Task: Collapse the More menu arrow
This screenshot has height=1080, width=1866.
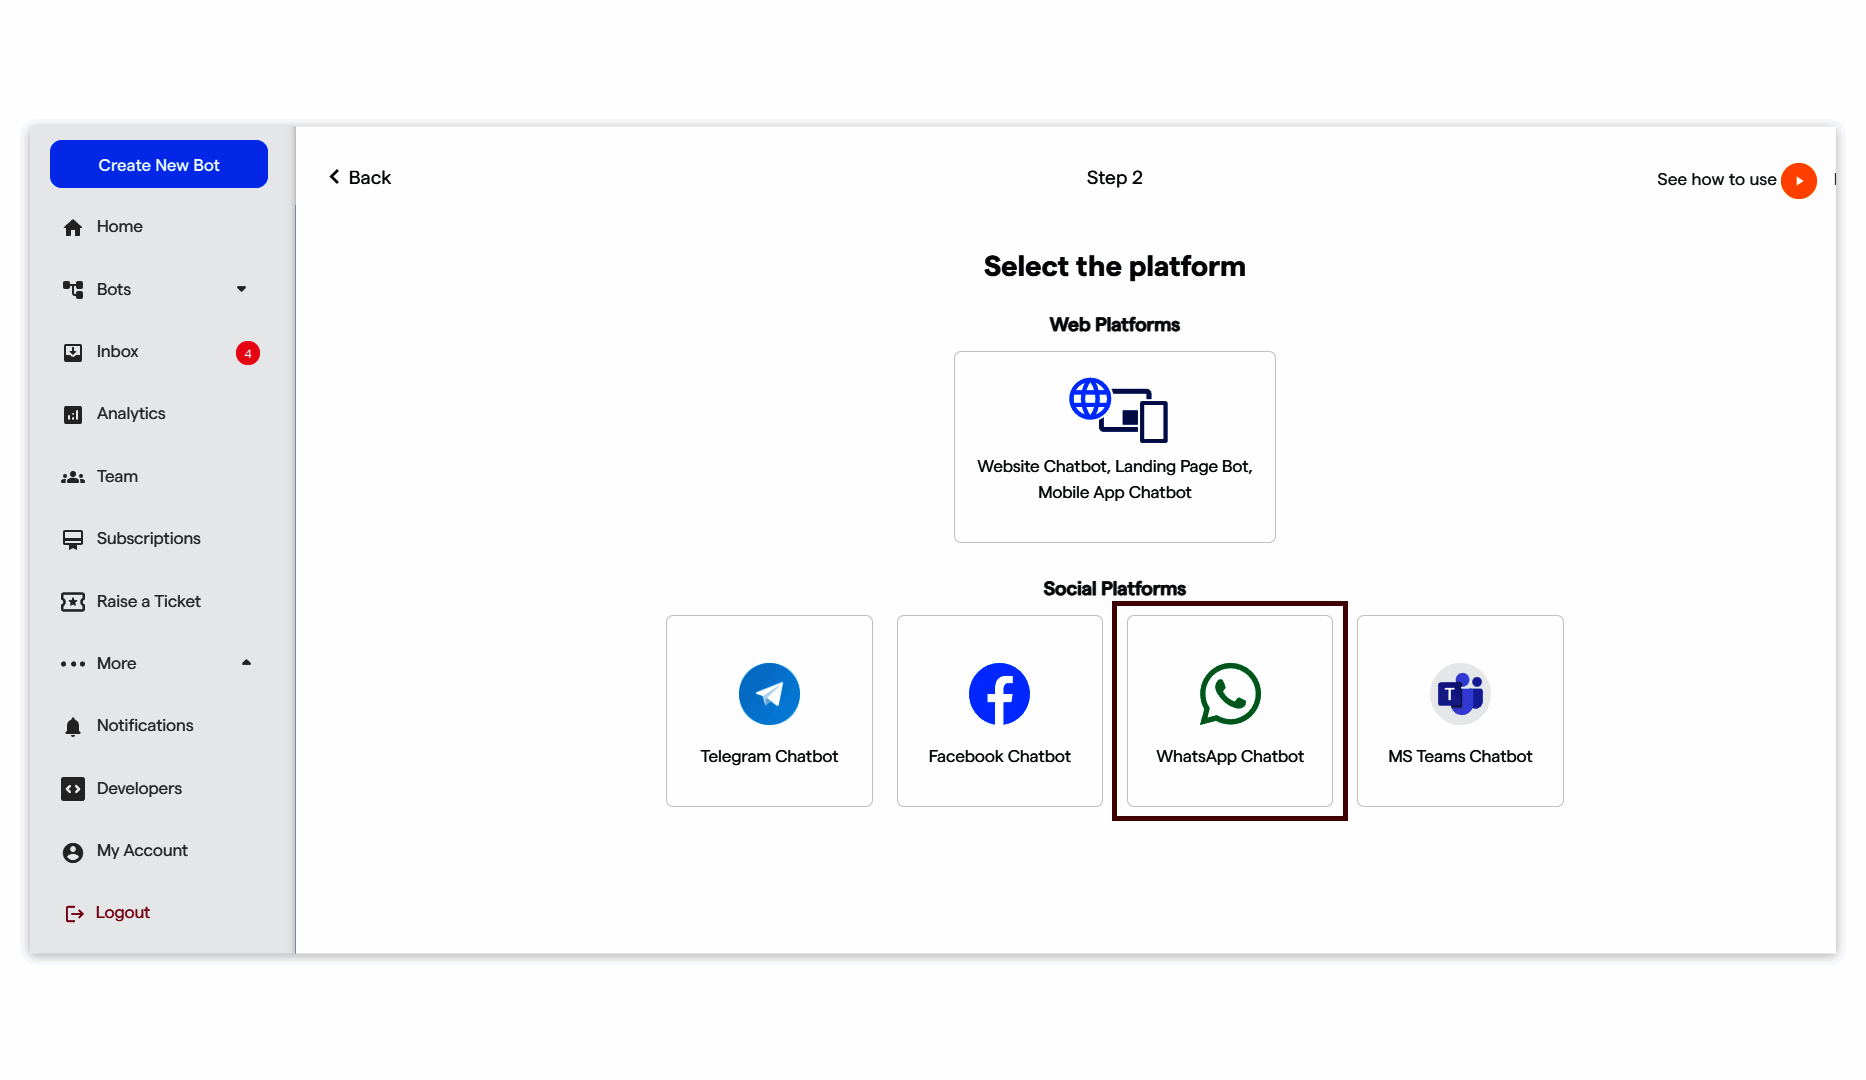Action: pyautogui.click(x=246, y=663)
